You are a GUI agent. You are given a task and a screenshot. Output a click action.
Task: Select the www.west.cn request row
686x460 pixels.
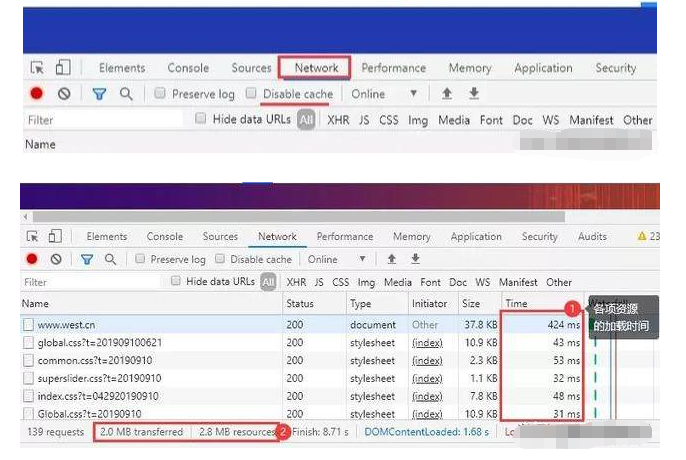click(x=65, y=325)
